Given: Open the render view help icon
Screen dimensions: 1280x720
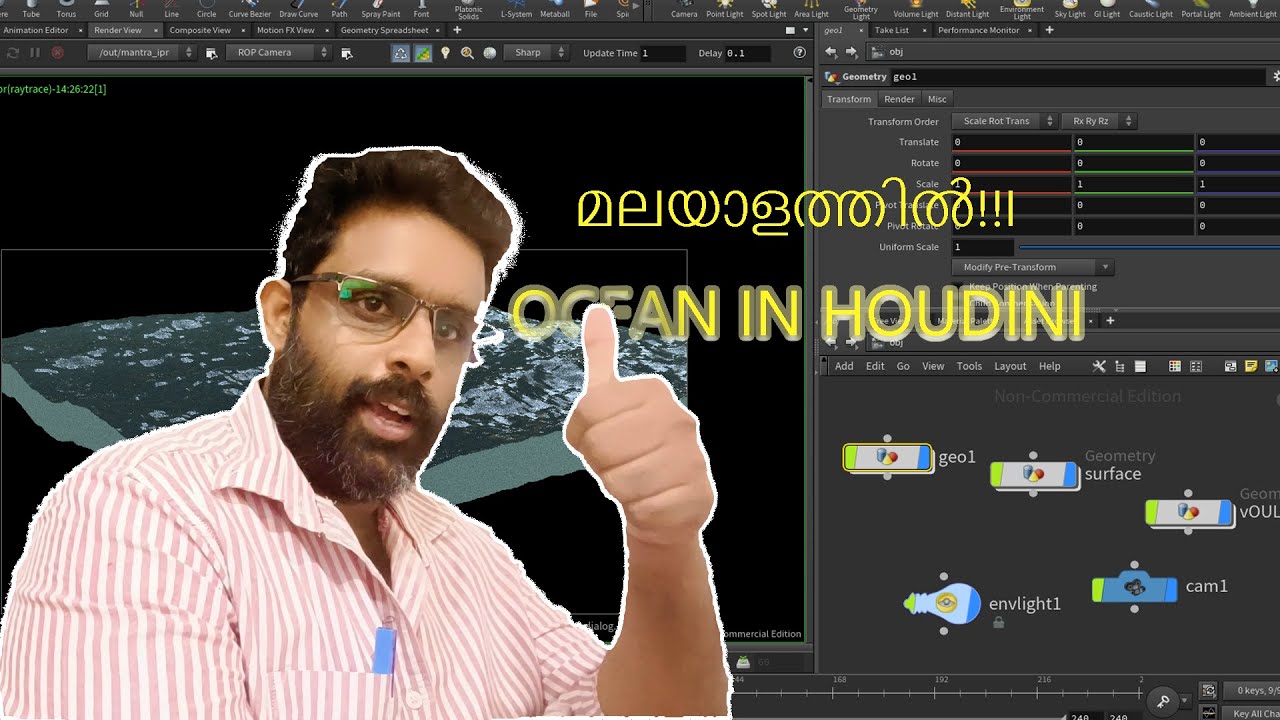Looking at the screenshot, I should click(x=799, y=53).
